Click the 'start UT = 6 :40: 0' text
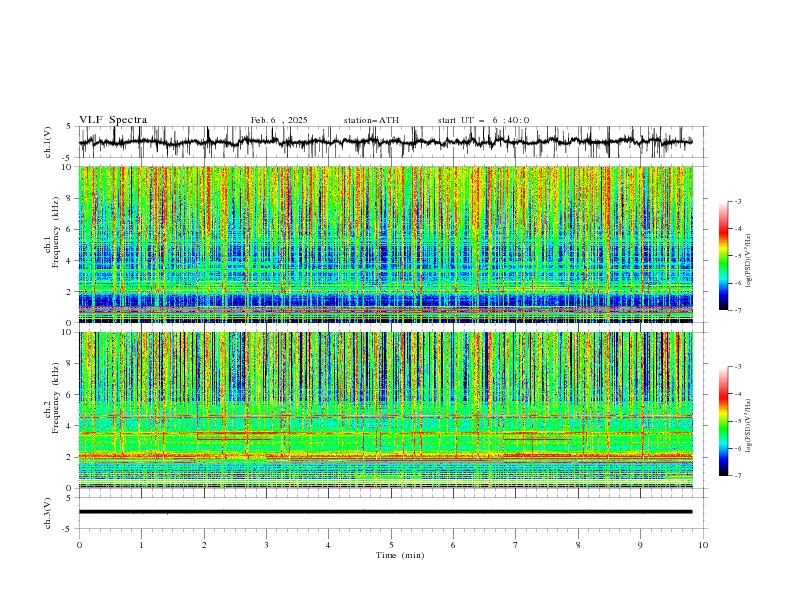 pos(483,120)
